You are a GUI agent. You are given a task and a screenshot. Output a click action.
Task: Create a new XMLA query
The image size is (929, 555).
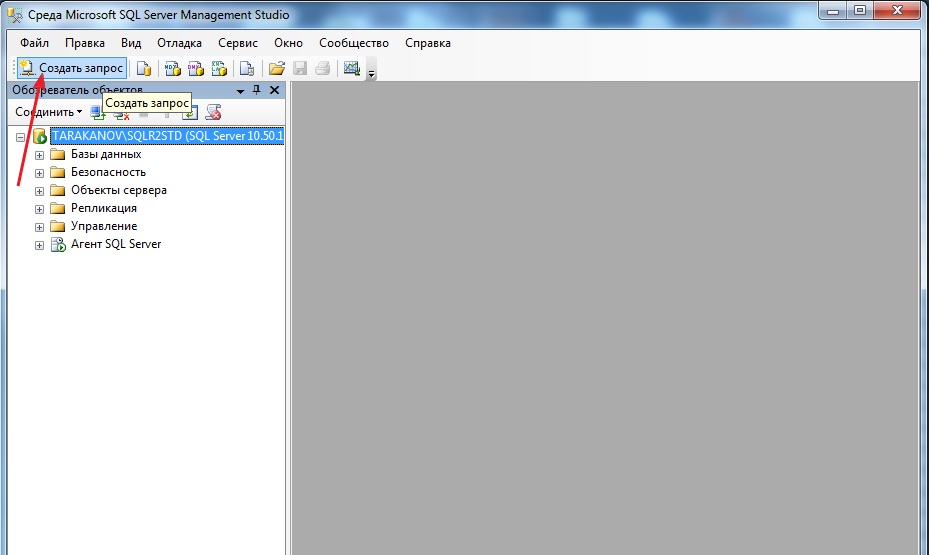click(x=219, y=69)
